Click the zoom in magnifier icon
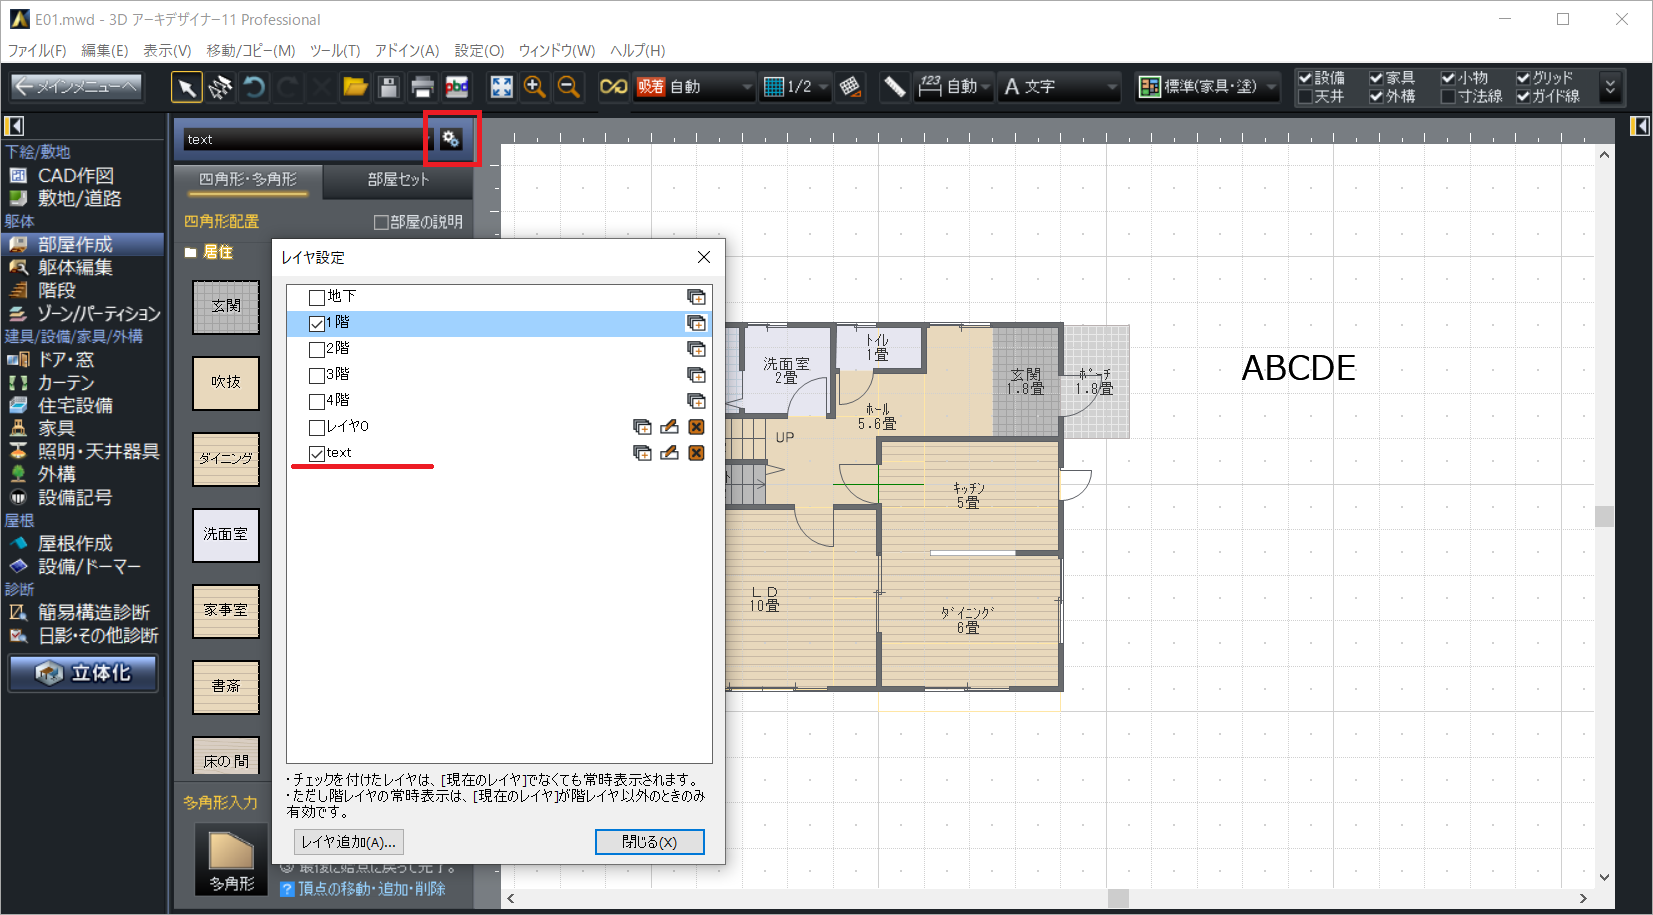 pyautogui.click(x=535, y=87)
